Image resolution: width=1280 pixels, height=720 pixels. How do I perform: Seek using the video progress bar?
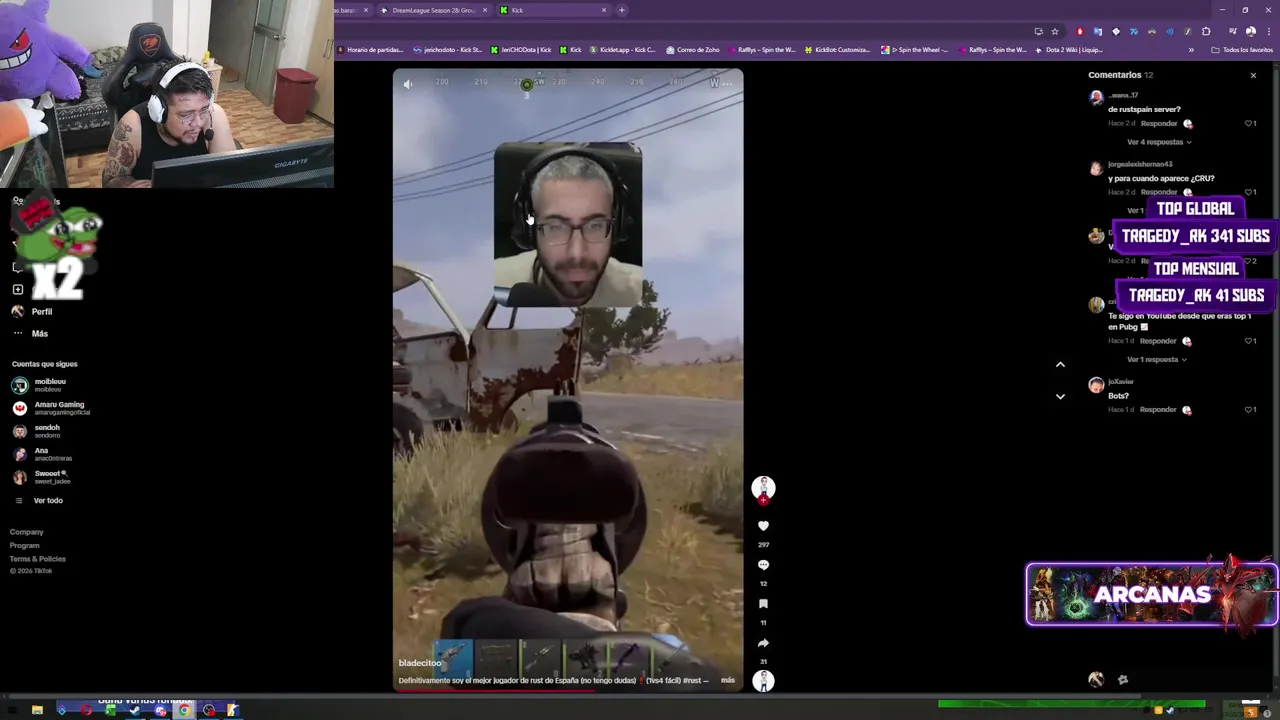pyautogui.click(x=568, y=690)
